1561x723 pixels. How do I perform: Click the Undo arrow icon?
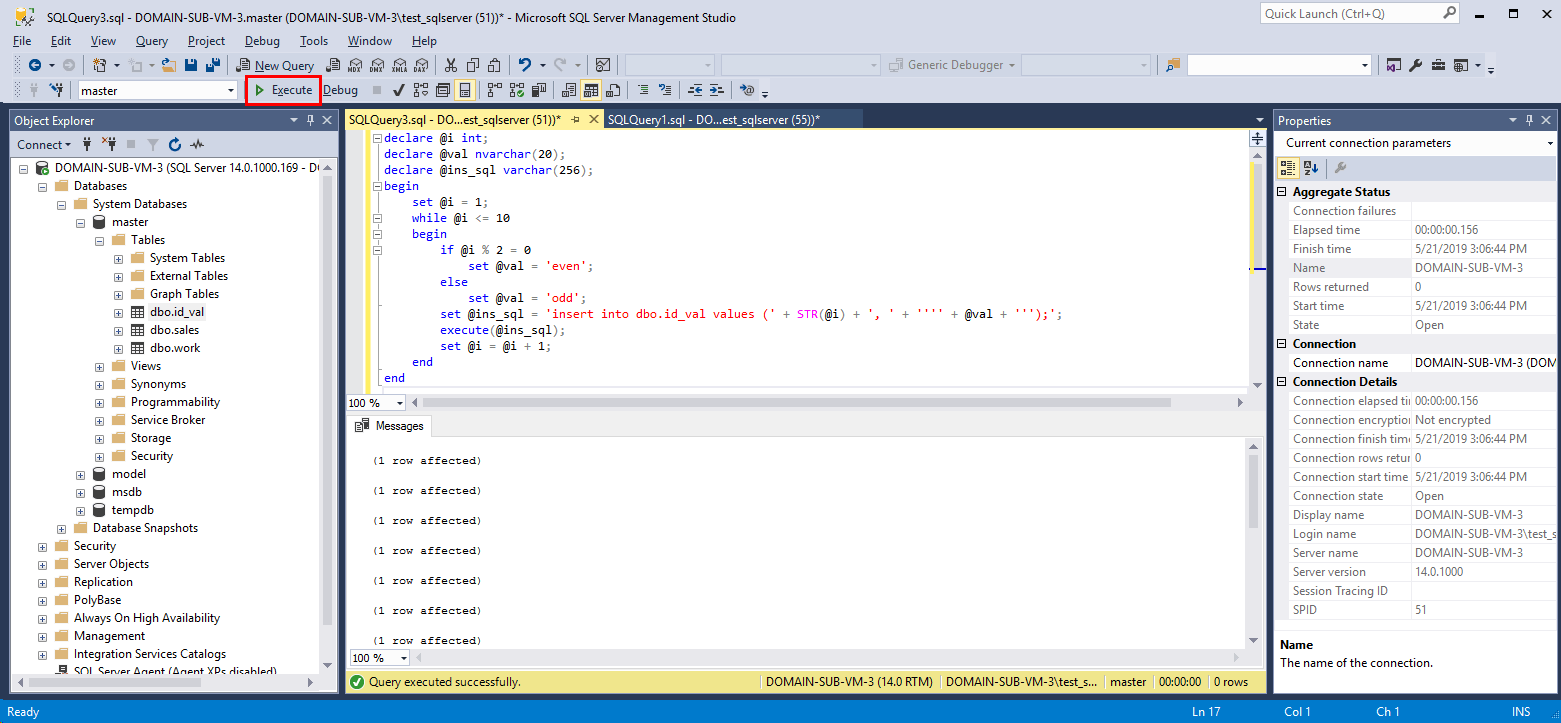pyautogui.click(x=525, y=65)
